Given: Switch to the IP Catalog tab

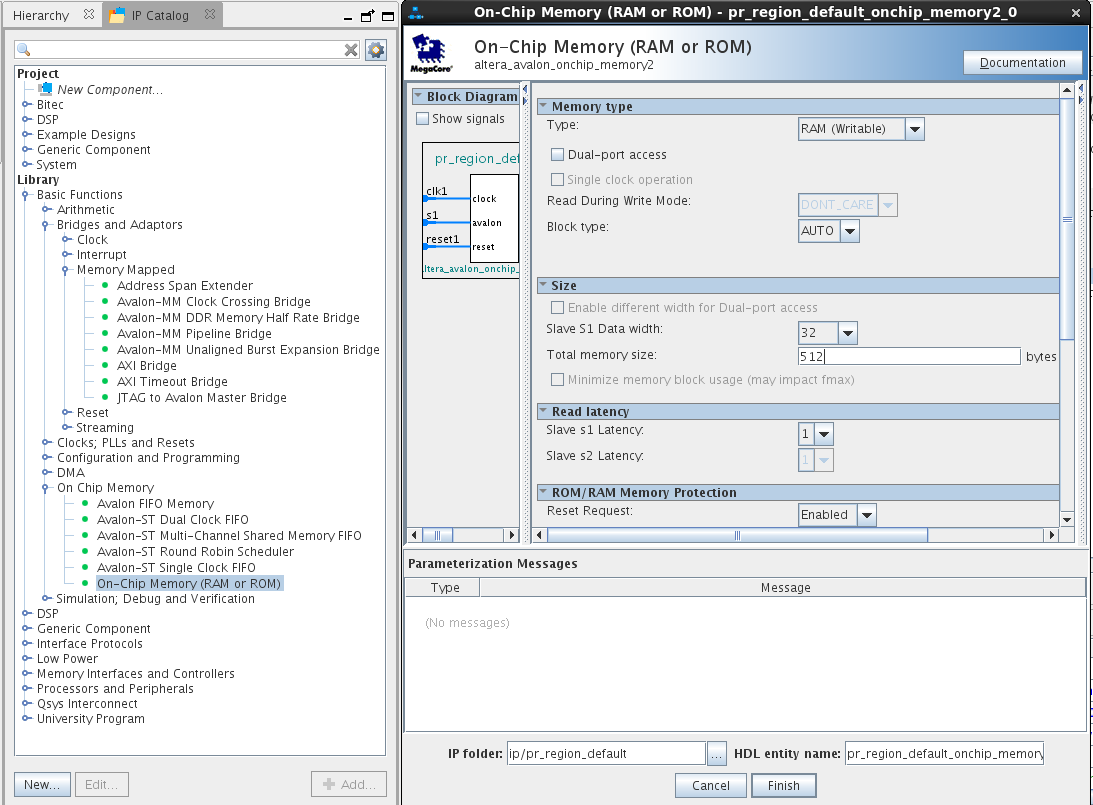Looking at the screenshot, I should pos(160,15).
